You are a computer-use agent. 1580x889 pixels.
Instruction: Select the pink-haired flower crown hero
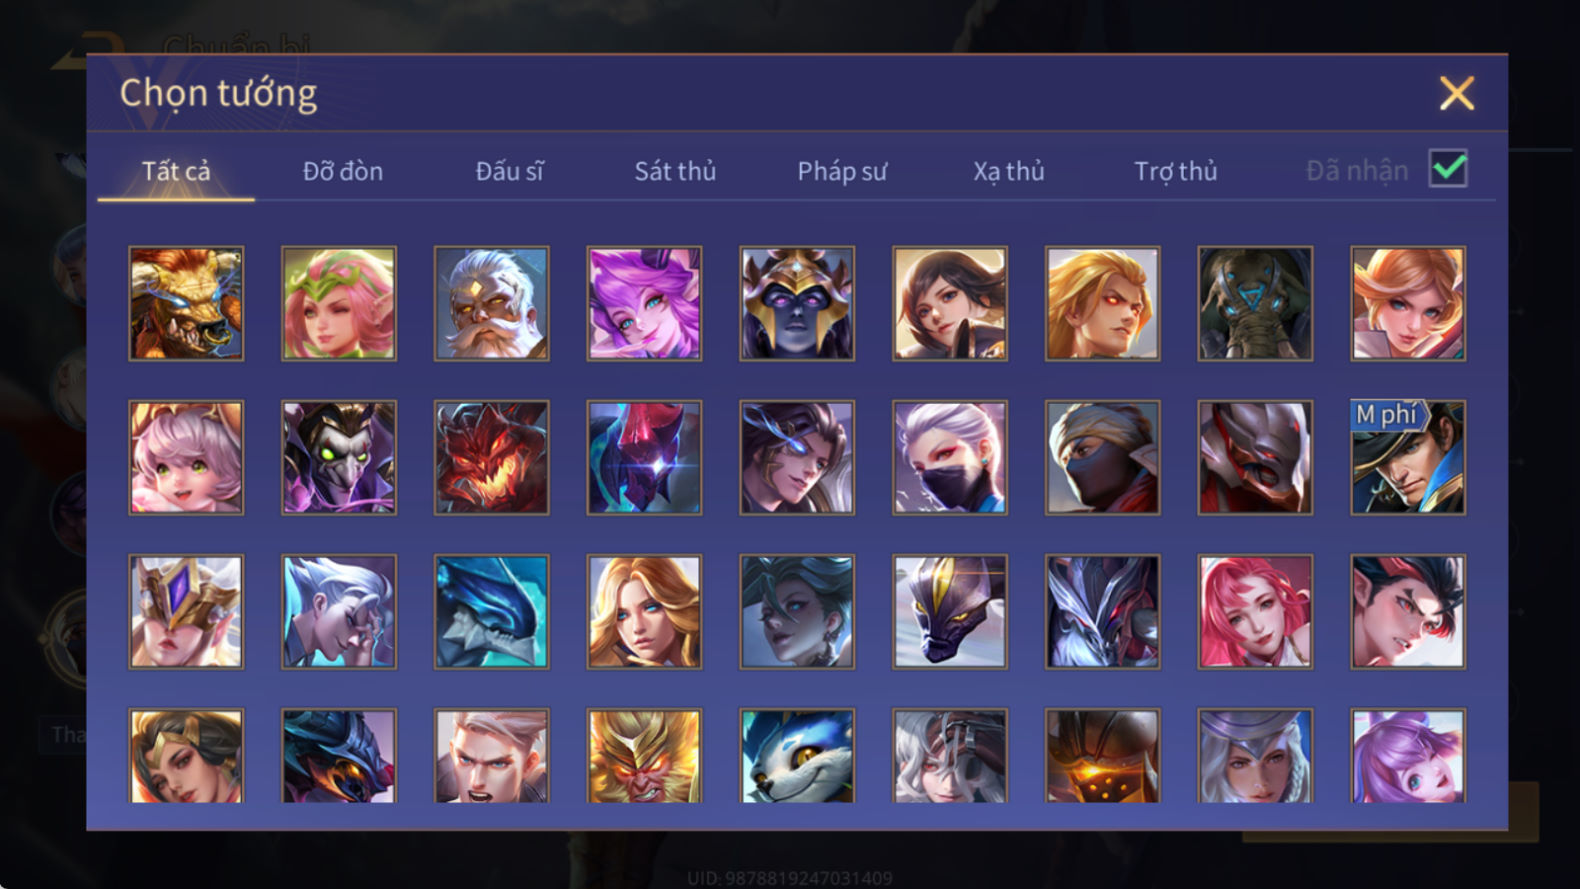click(339, 304)
